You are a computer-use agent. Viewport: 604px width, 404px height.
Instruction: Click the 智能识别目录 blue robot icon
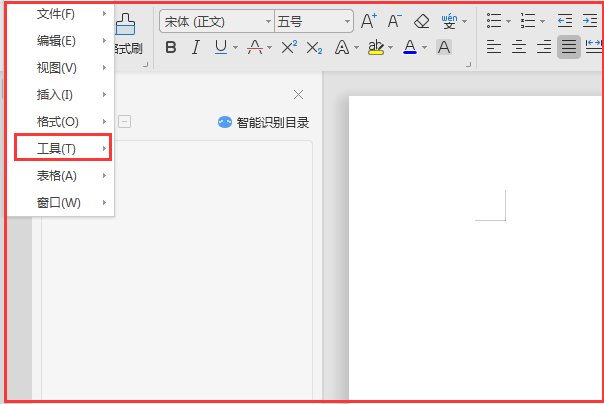coord(225,122)
